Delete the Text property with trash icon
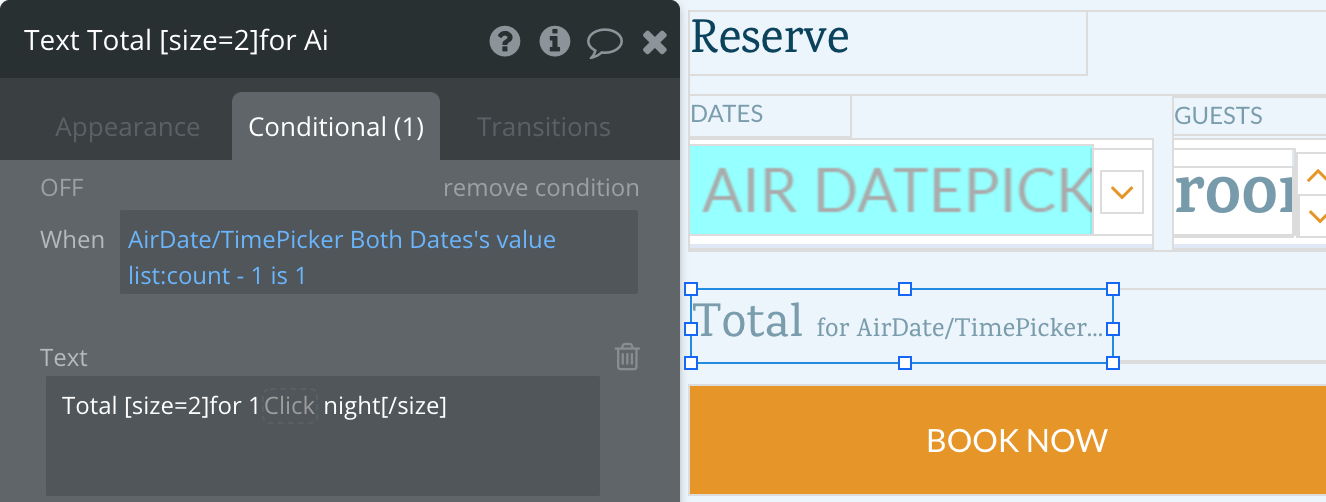The image size is (1326, 502). [627, 357]
